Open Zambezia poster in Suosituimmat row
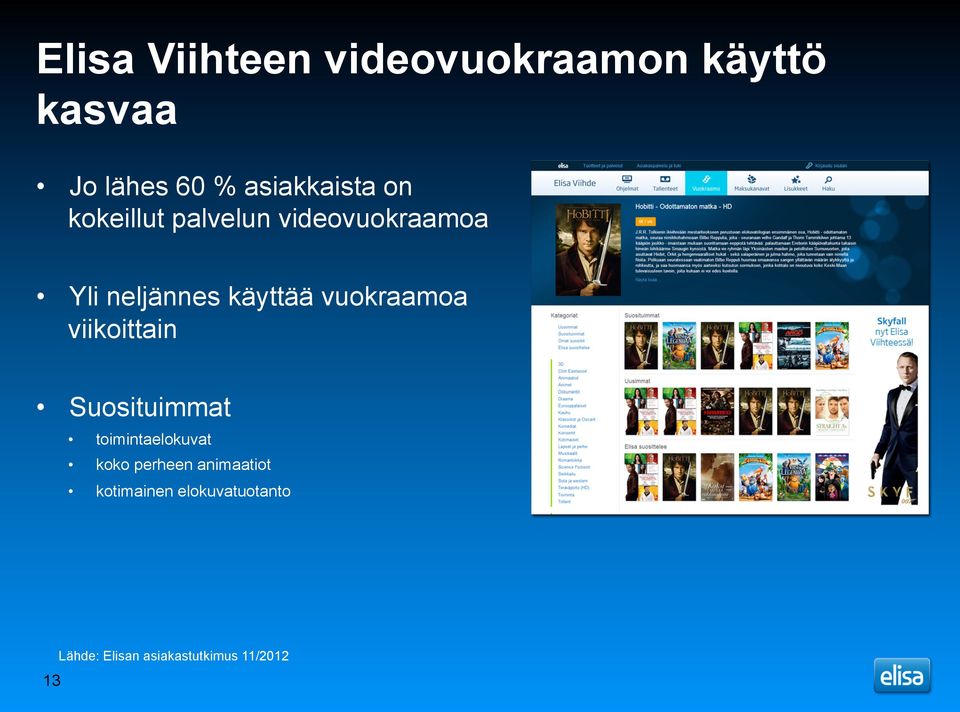 point(831,345)
